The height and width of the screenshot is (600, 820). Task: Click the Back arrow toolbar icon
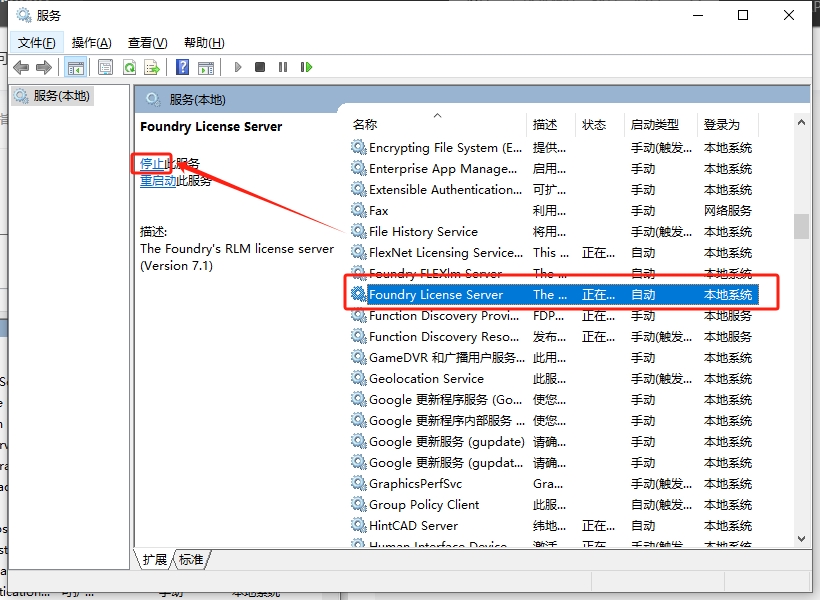(20, 67)
